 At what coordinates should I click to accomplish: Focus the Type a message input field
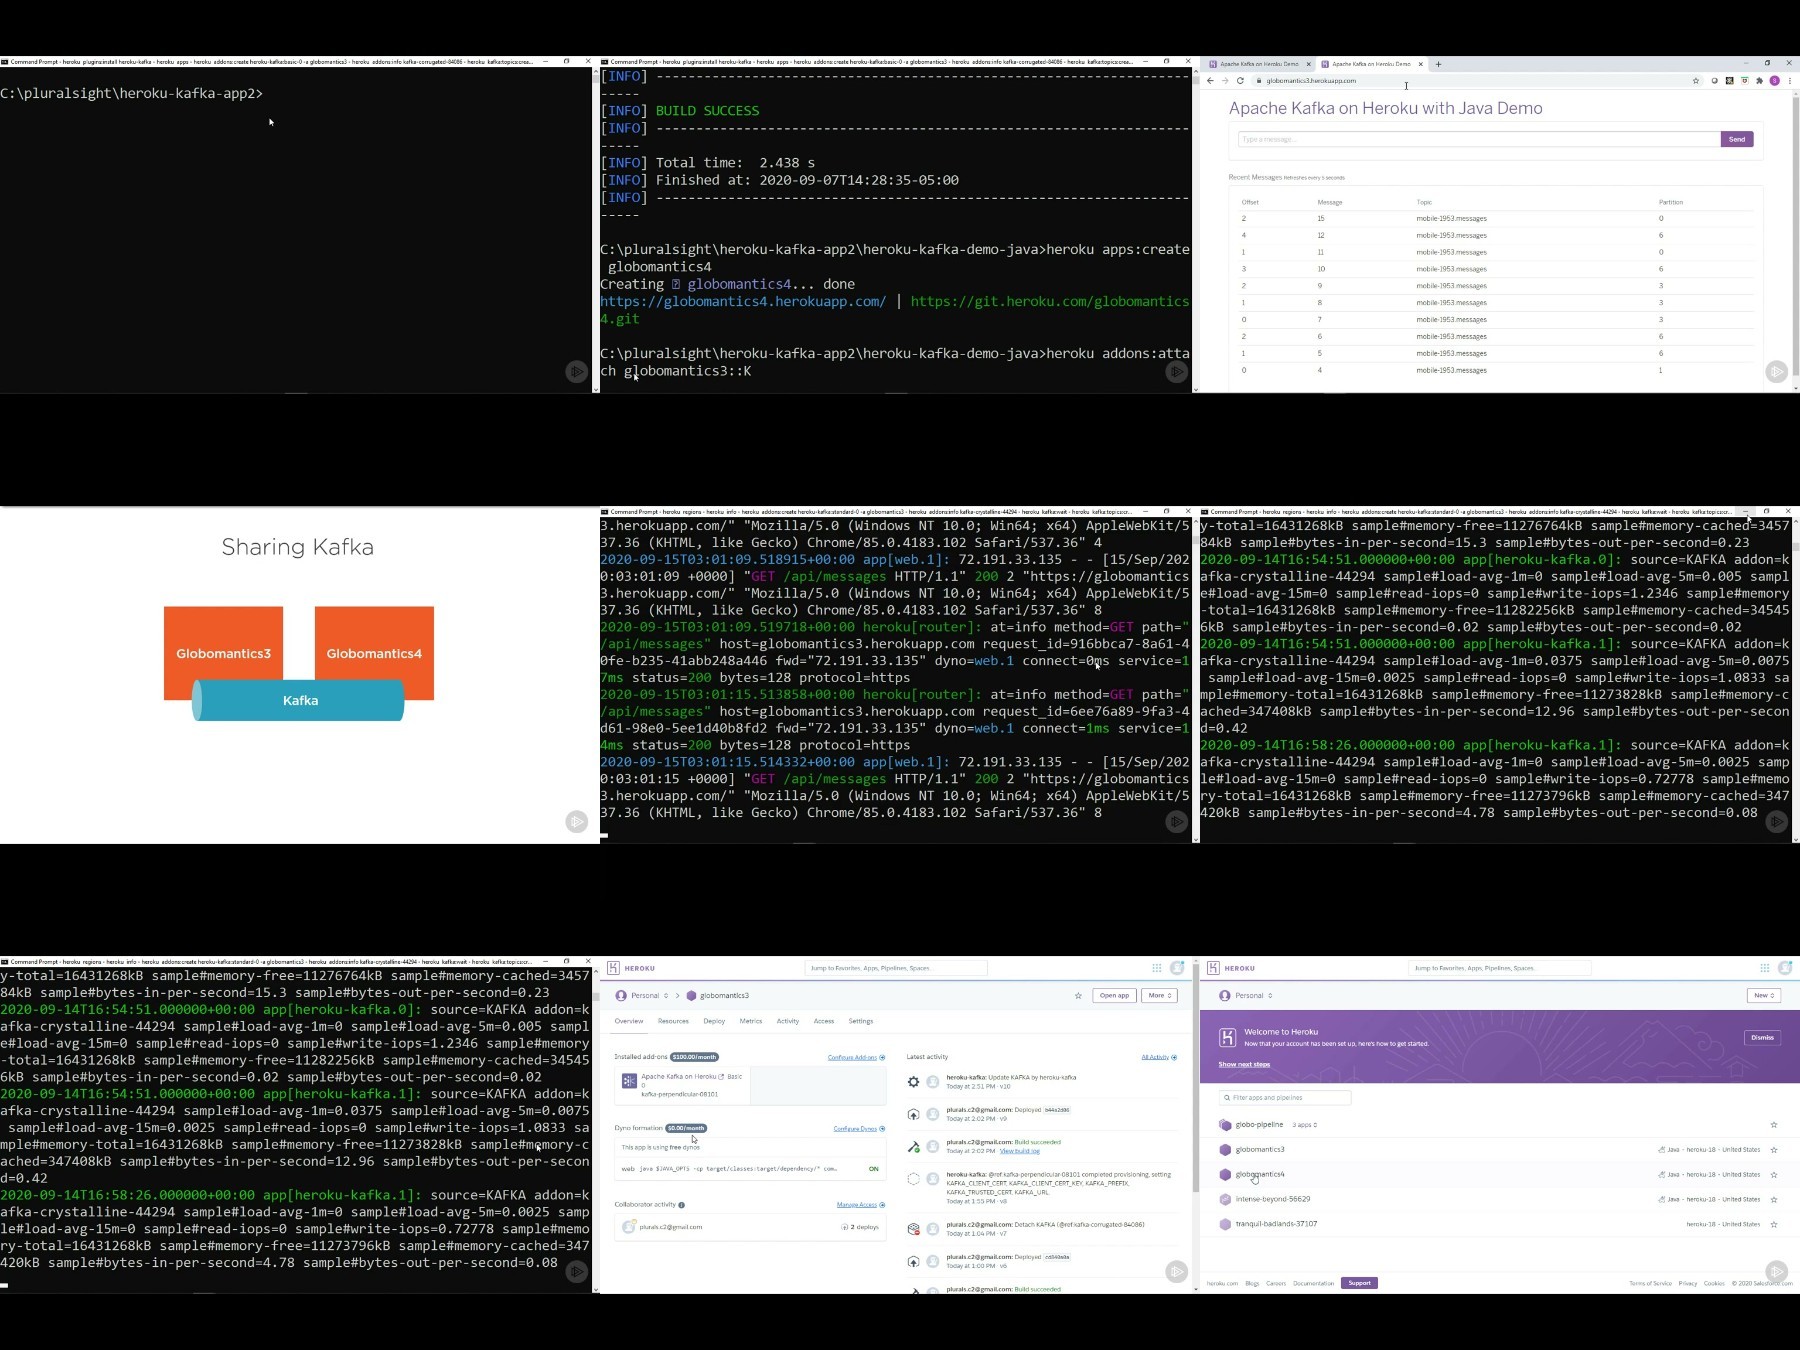pos(1479,139)
